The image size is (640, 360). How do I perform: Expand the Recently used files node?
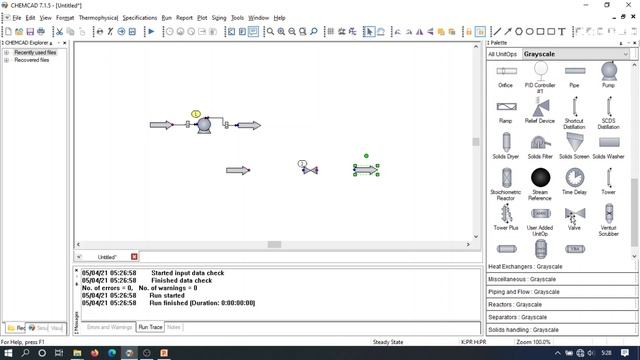6,53
